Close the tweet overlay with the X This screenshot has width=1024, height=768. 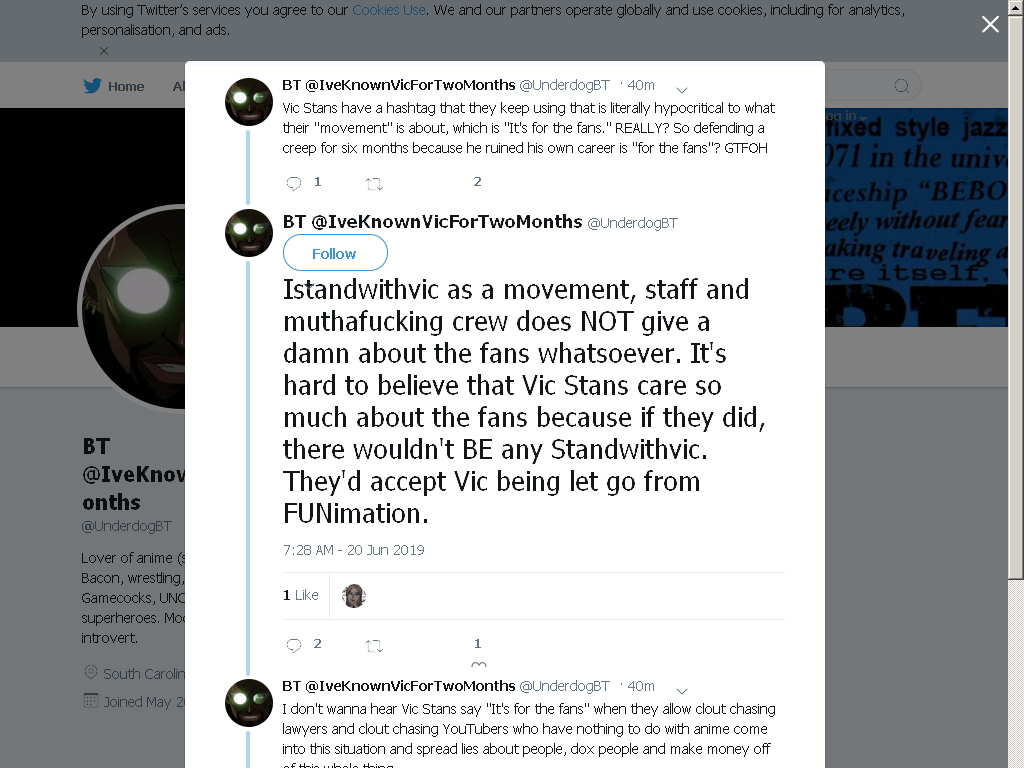click(990, 24)
